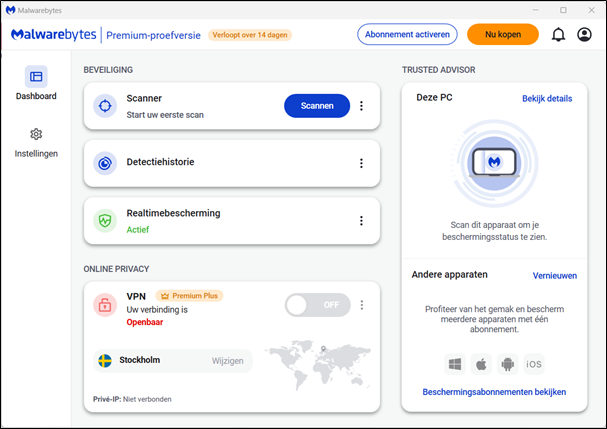Expand Scanner options three-dot menu

(361, 106)
